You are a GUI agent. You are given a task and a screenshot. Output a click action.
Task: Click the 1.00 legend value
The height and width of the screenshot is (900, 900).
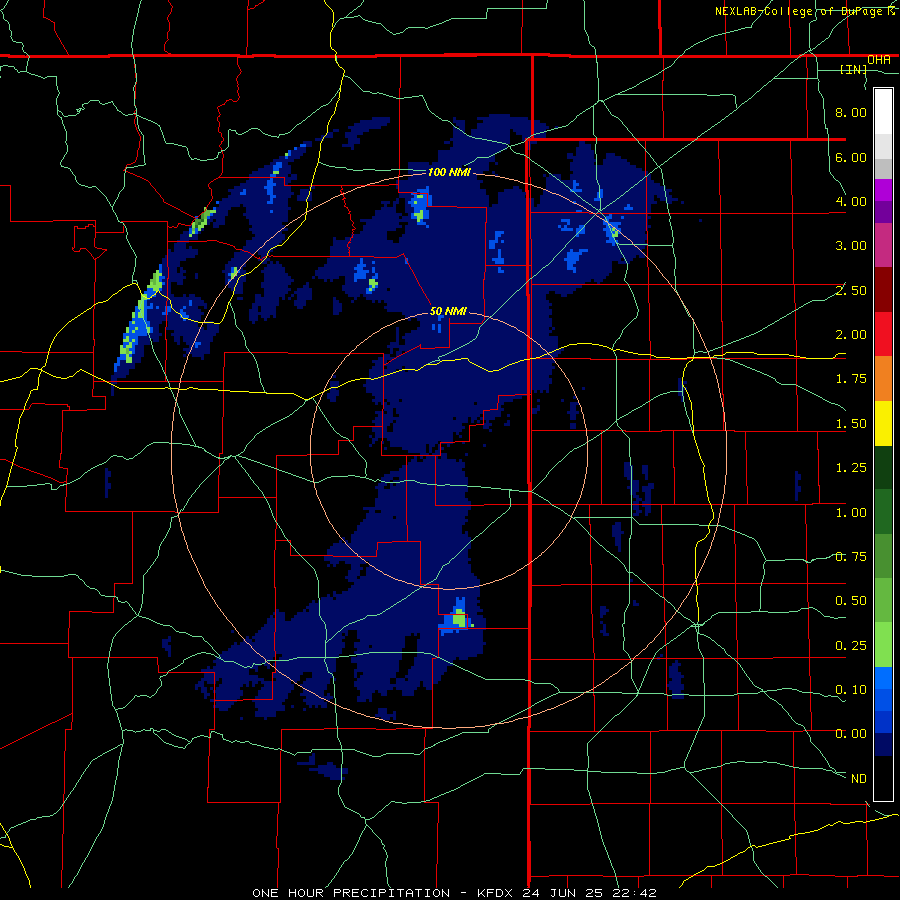pos(851,513)
